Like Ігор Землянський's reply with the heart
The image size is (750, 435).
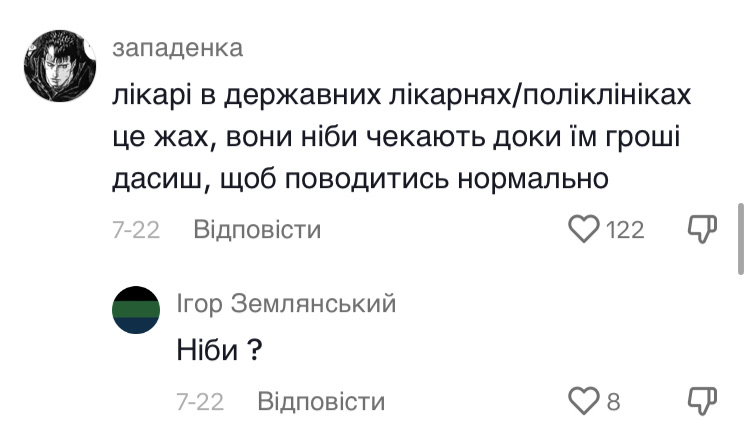click(x=584, y=401)
